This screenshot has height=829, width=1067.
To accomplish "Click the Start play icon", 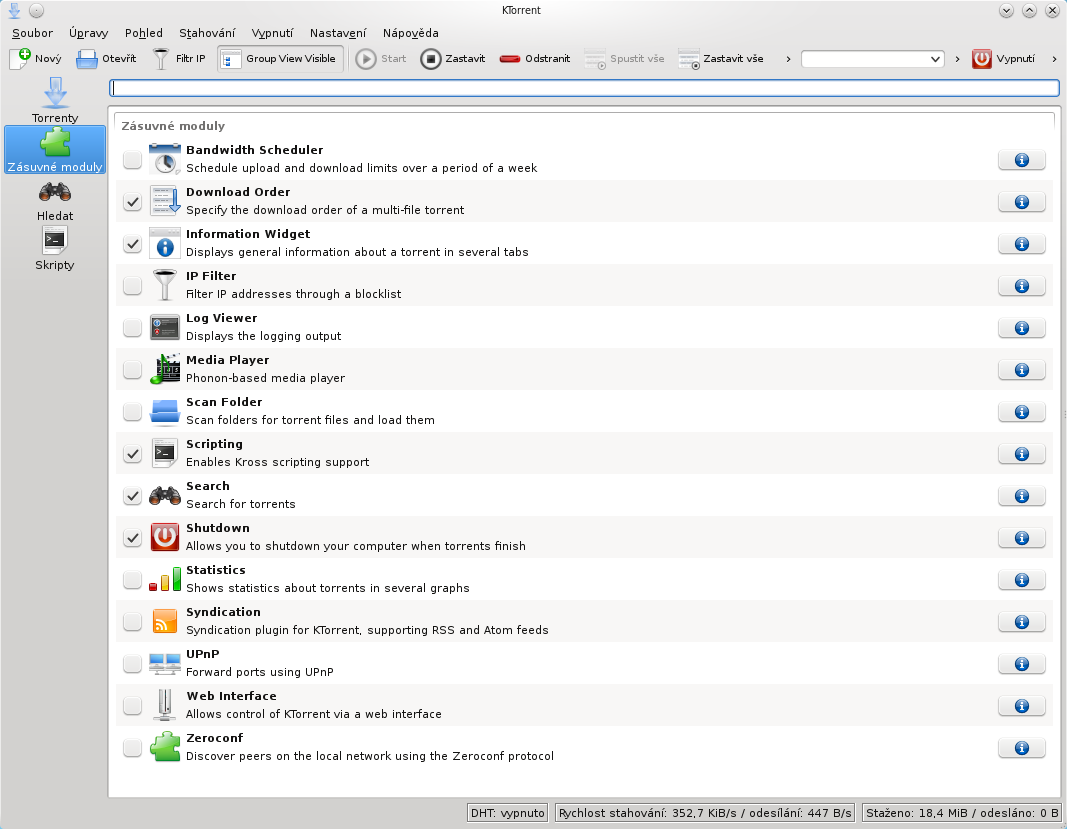I will pos(366,59).
